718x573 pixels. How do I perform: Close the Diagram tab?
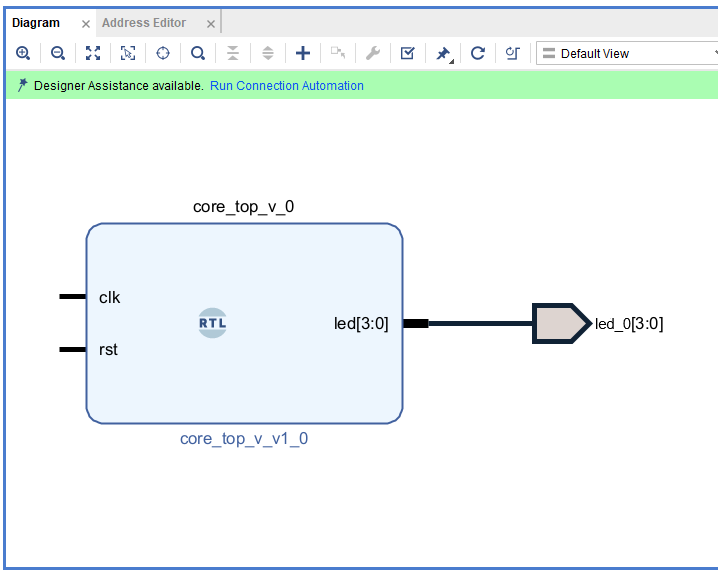coord(85,24)
